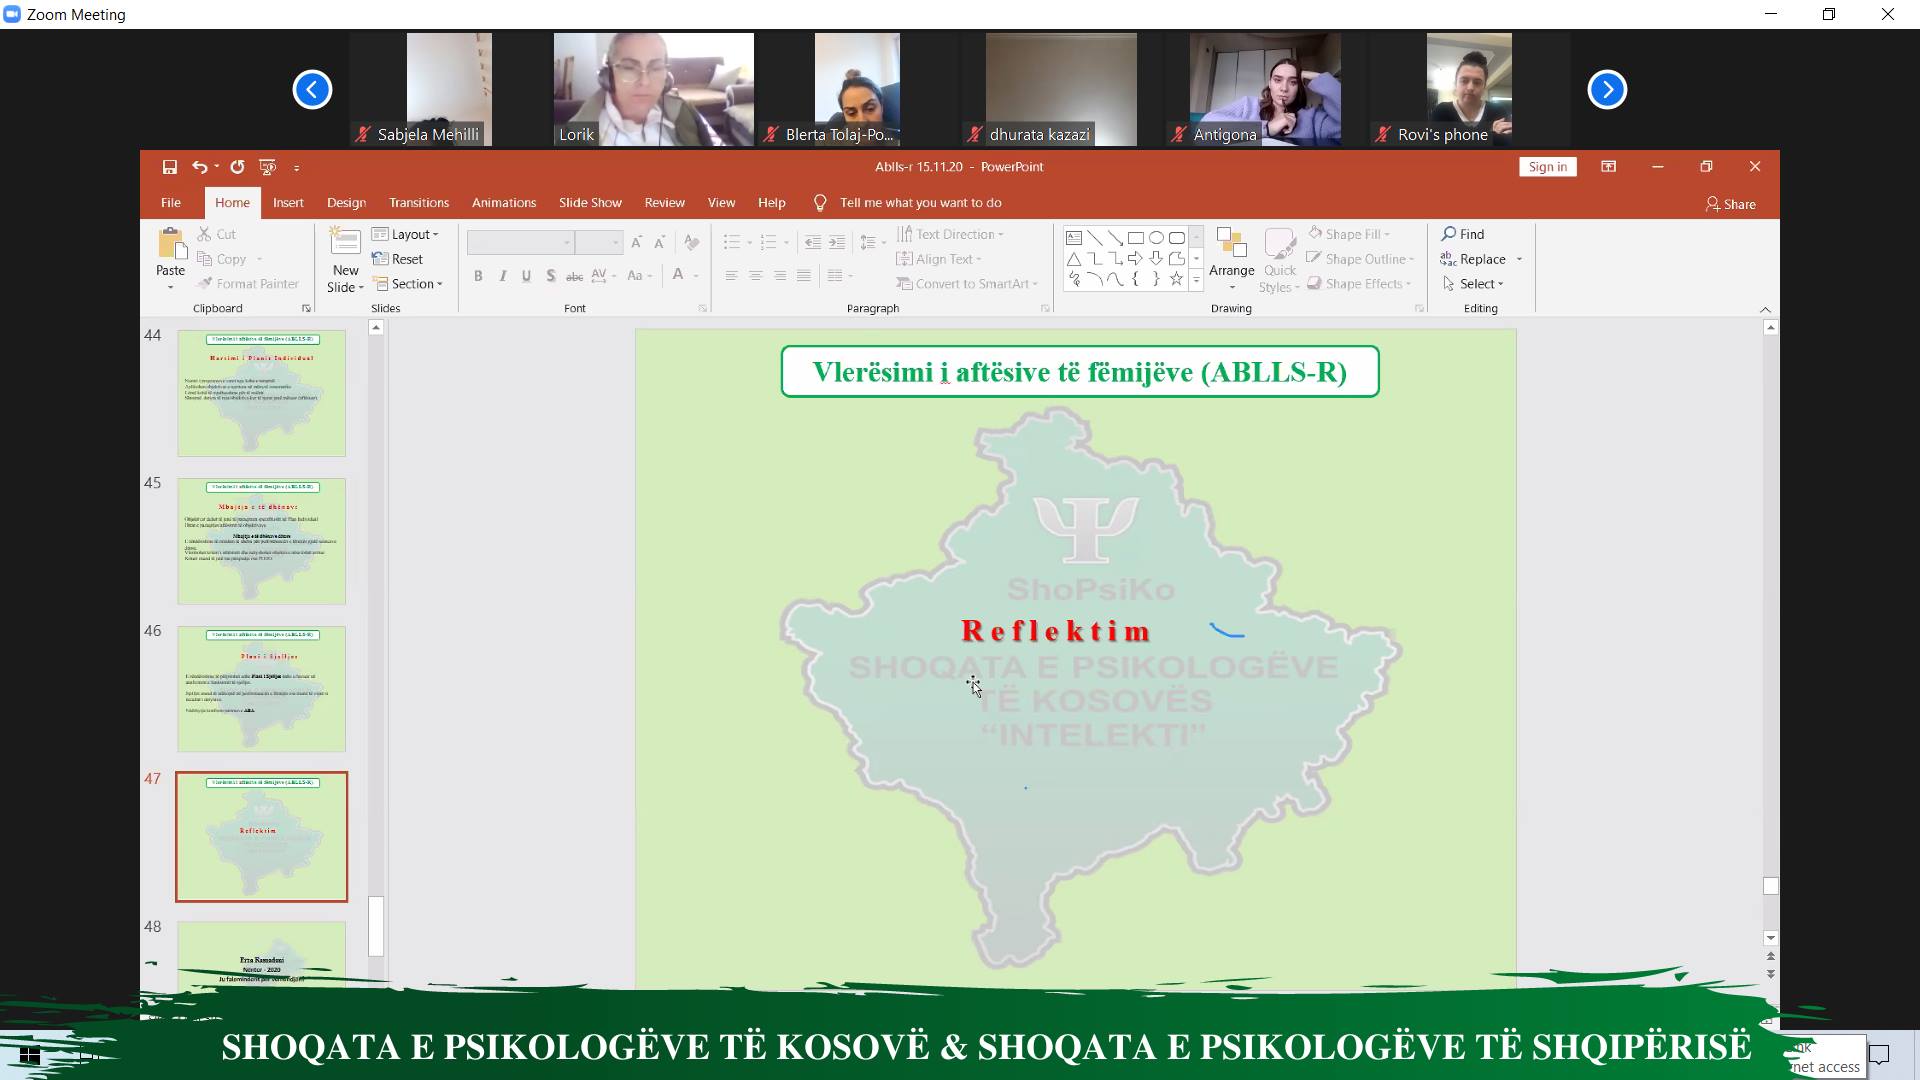Viewport: 1920px width, 1080px height.
Task: Click Increase Font Size icon
Action: pos(636,242)
